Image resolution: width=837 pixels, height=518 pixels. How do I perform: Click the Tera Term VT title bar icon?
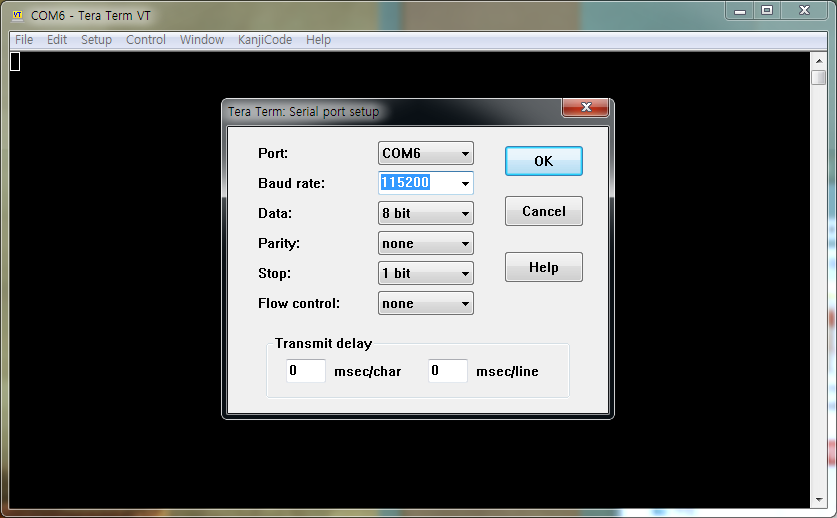pyautogui.click(x=17, y=15)
